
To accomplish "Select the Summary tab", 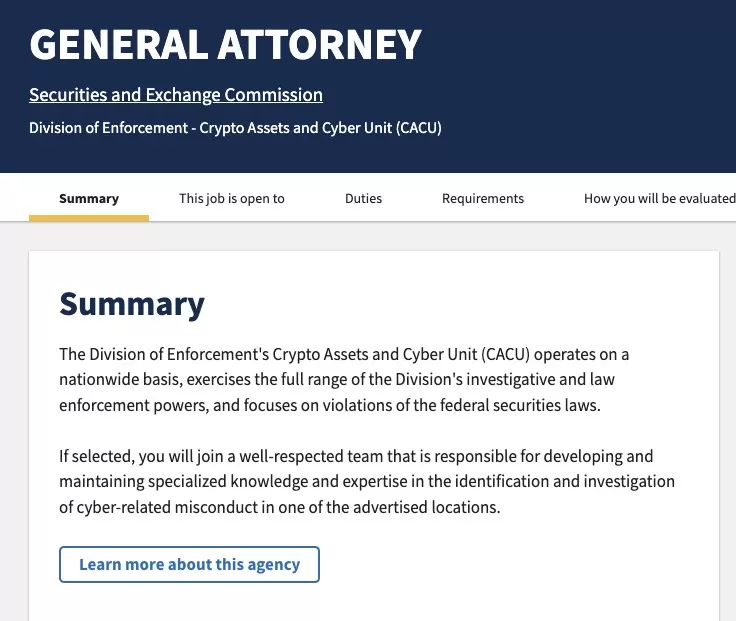I will (x=89, y=198).
